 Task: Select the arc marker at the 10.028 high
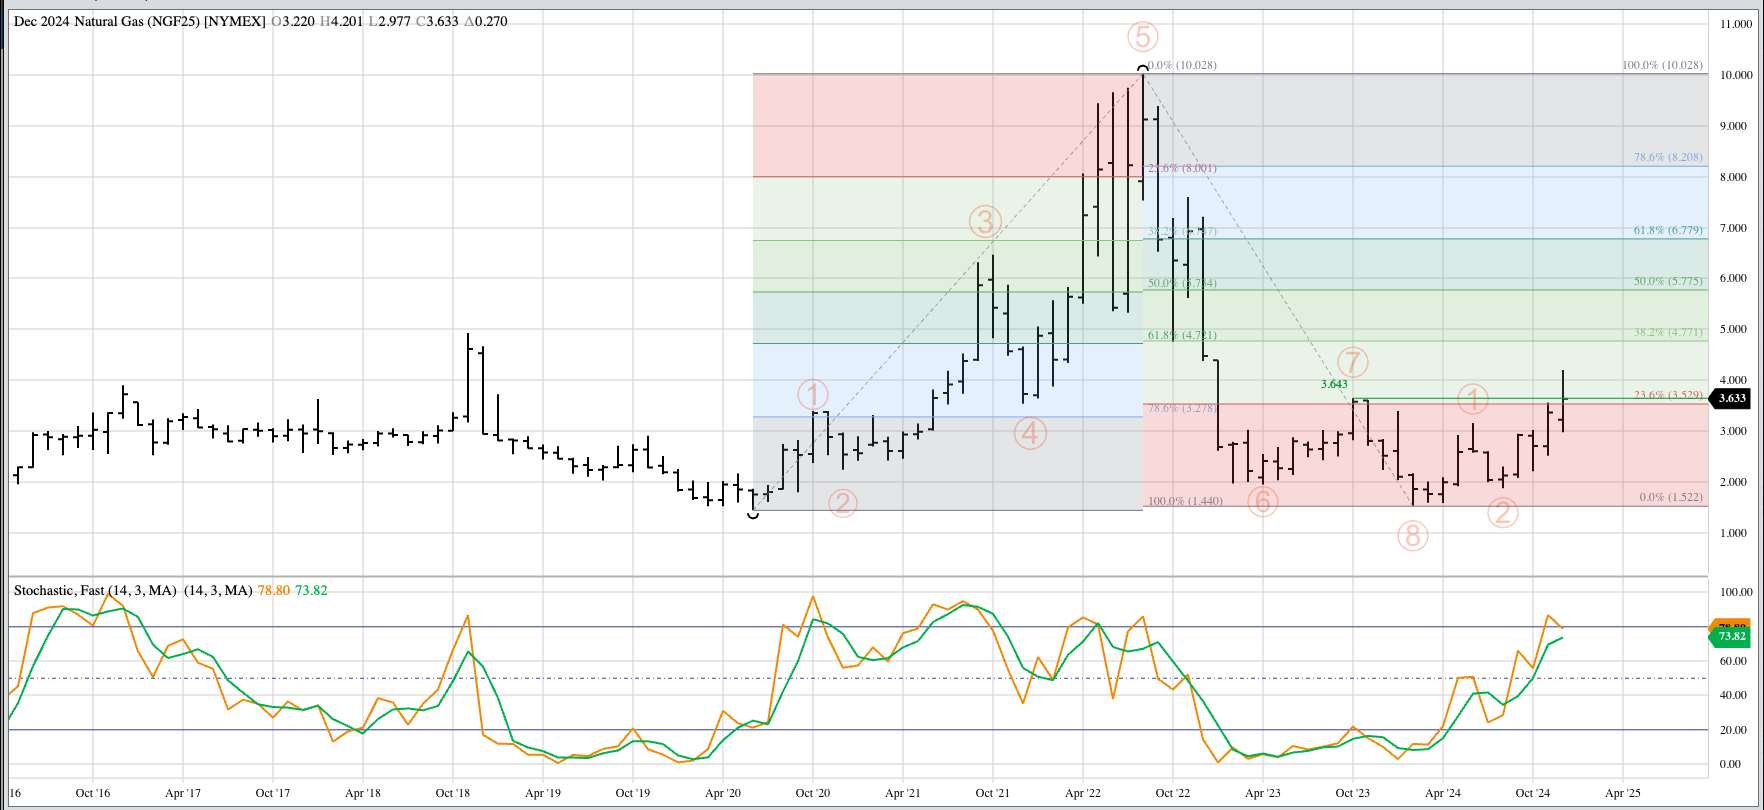tap(1143, 69)
